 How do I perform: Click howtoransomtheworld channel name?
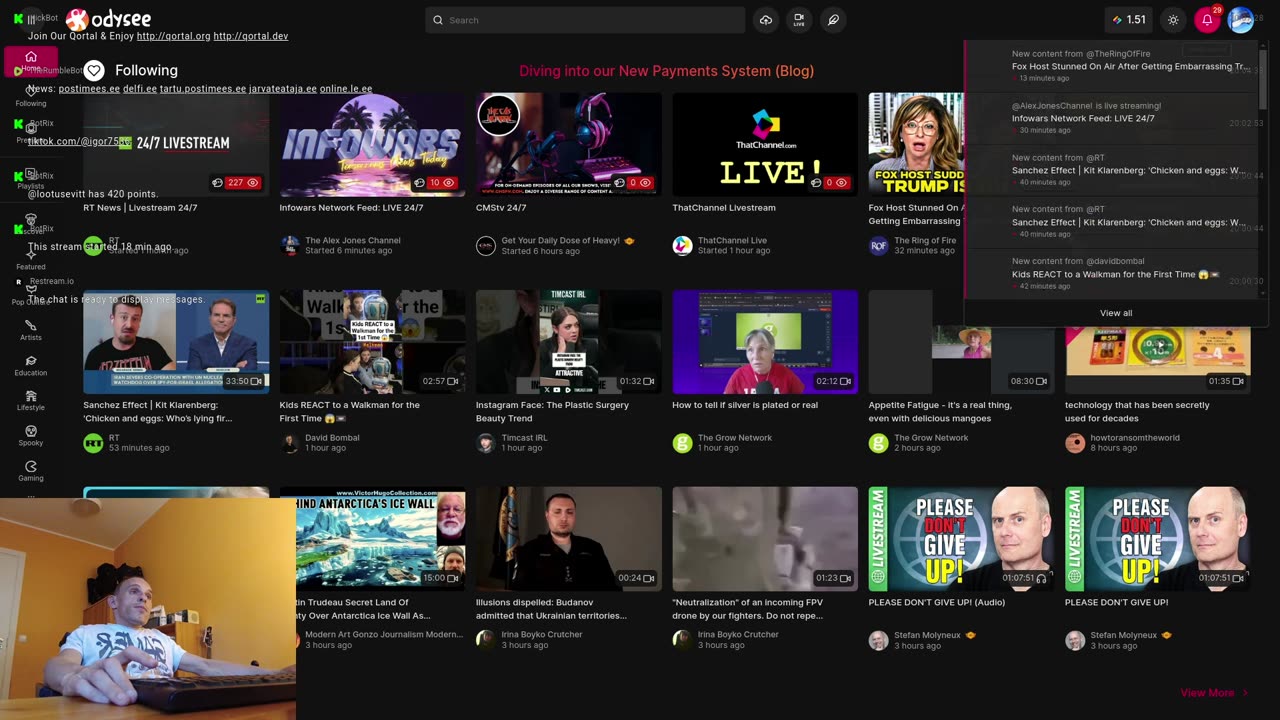click(x=1135, y=437)
